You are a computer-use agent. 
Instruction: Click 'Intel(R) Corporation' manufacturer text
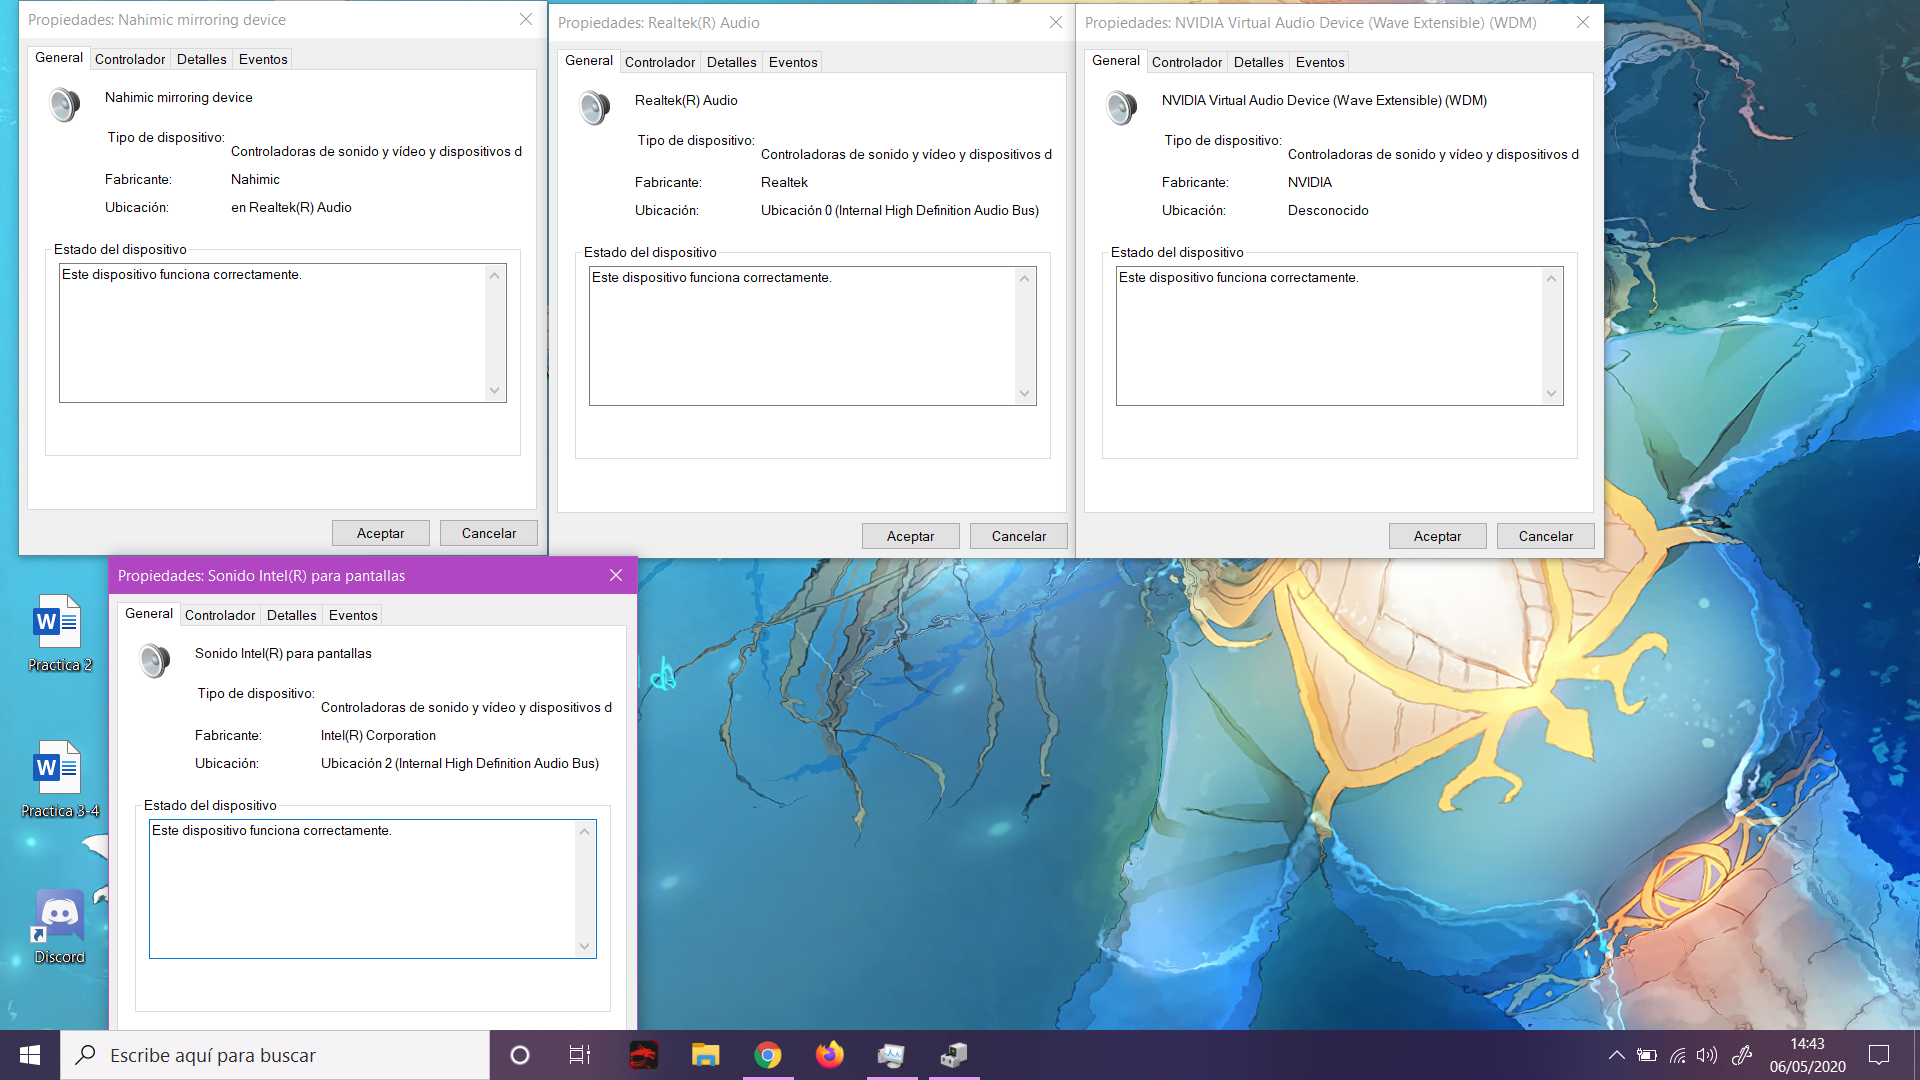pos(378,736)
